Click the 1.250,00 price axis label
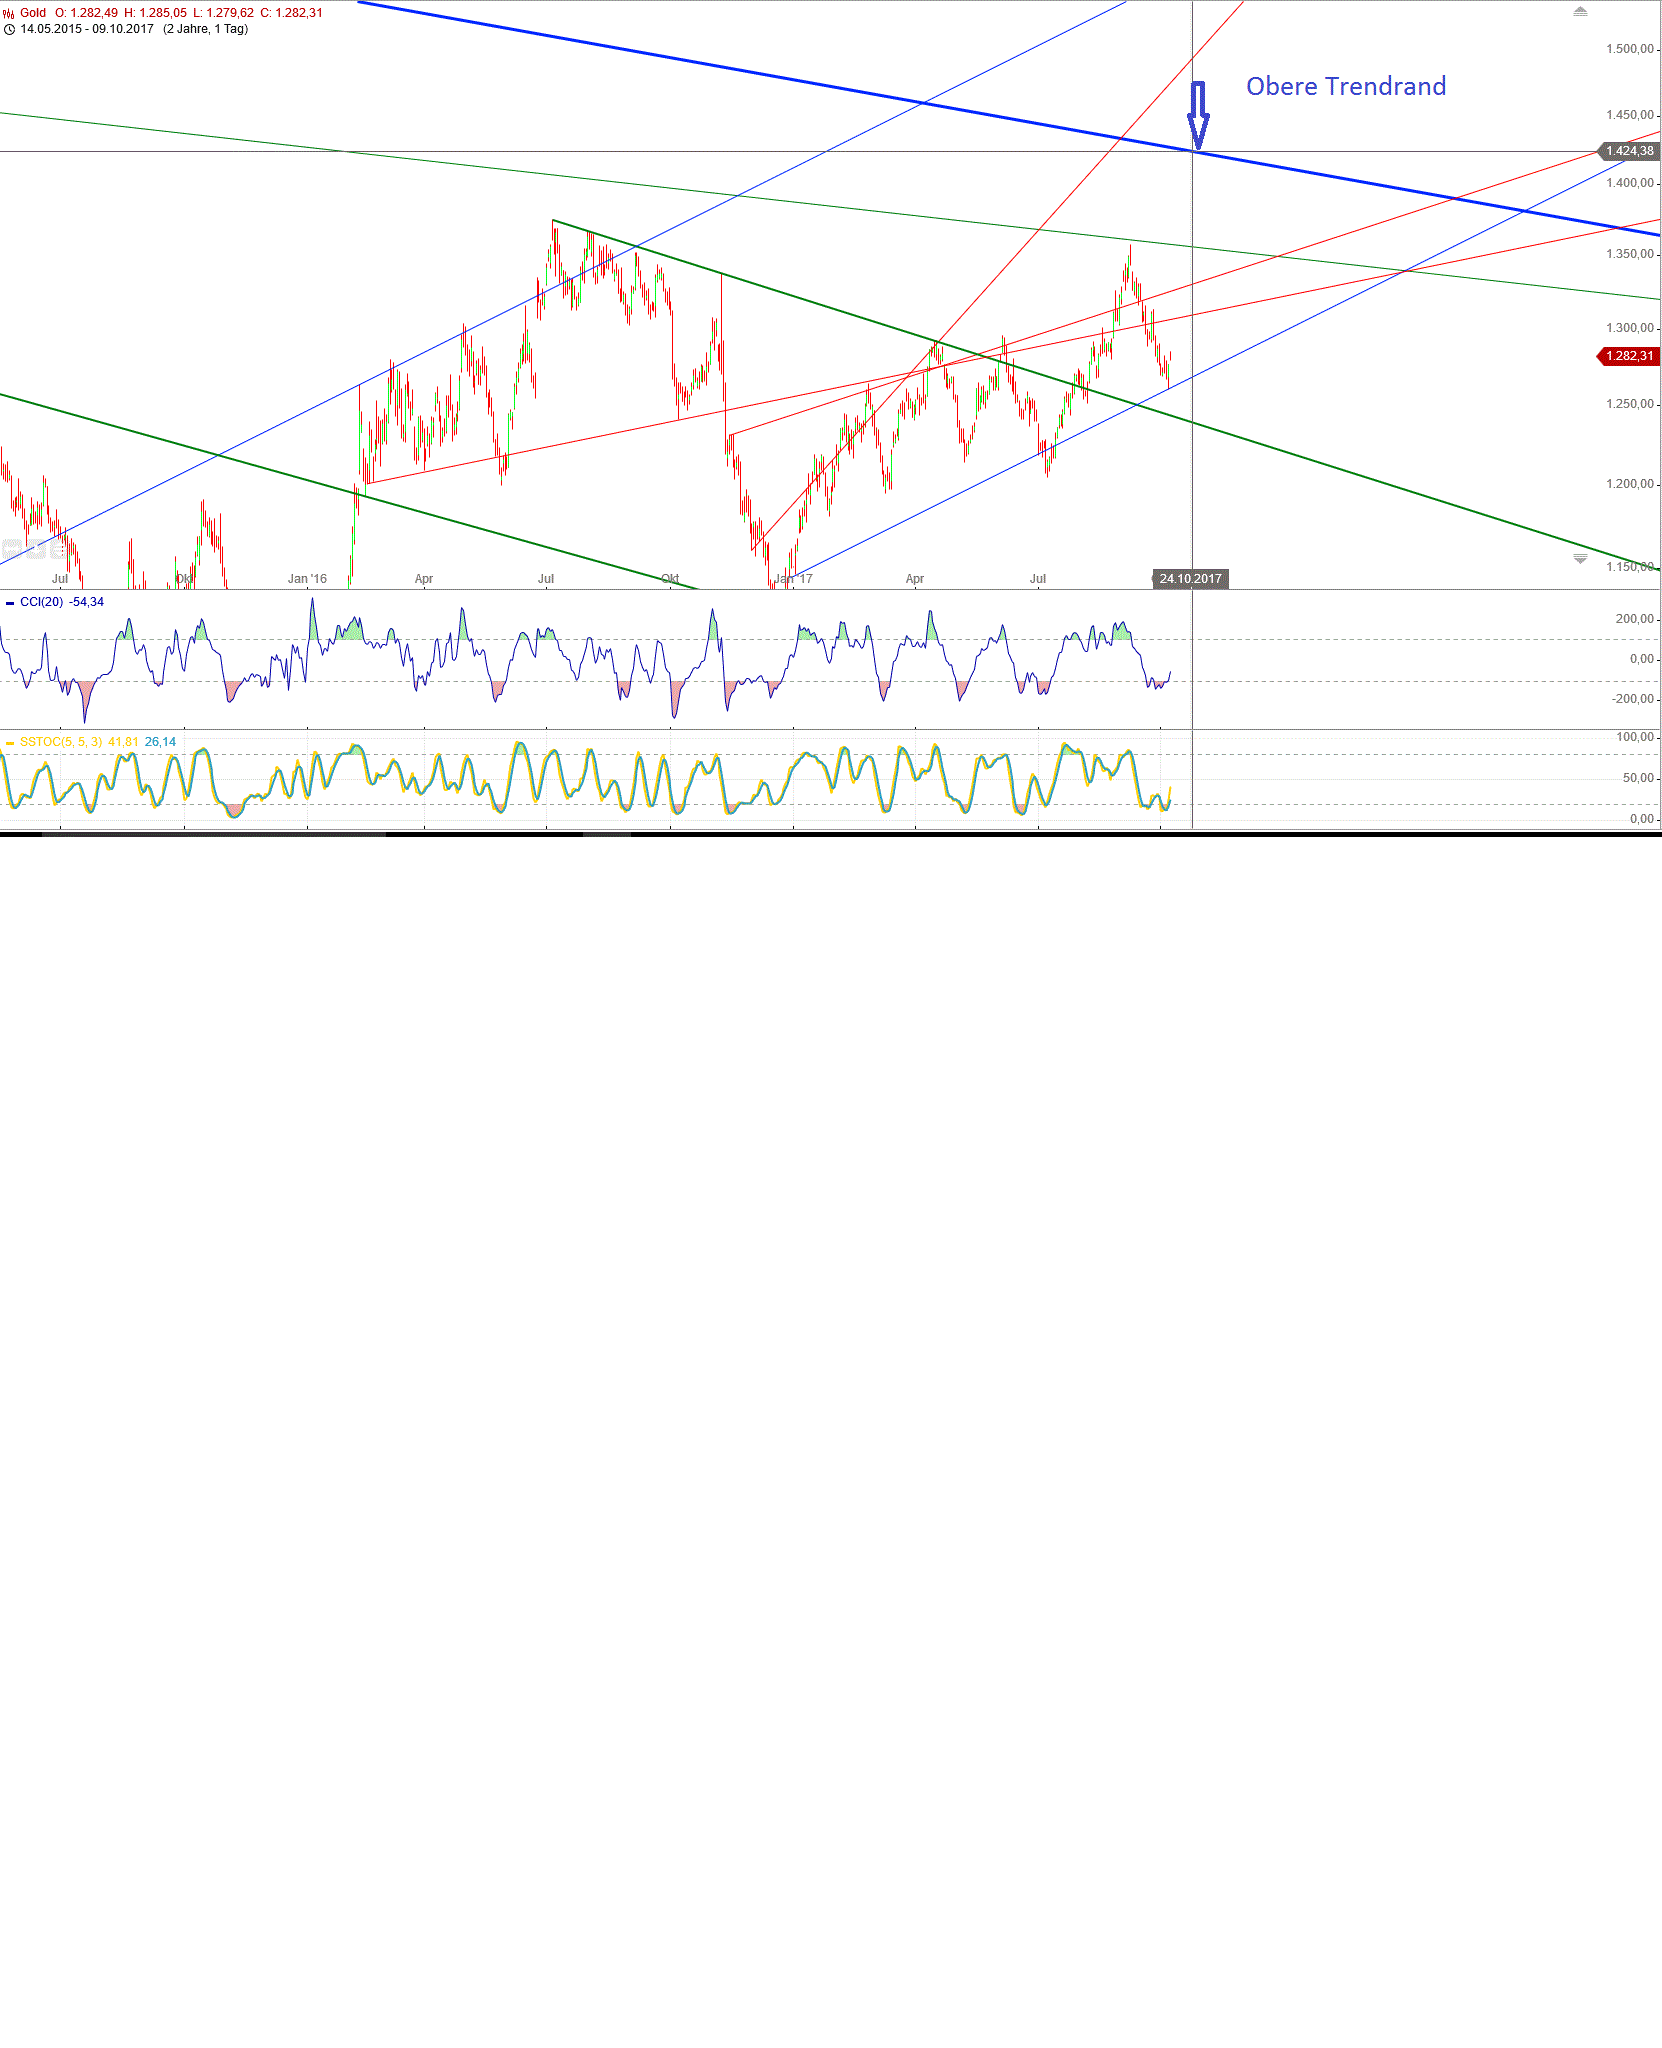 (1630, 404)
